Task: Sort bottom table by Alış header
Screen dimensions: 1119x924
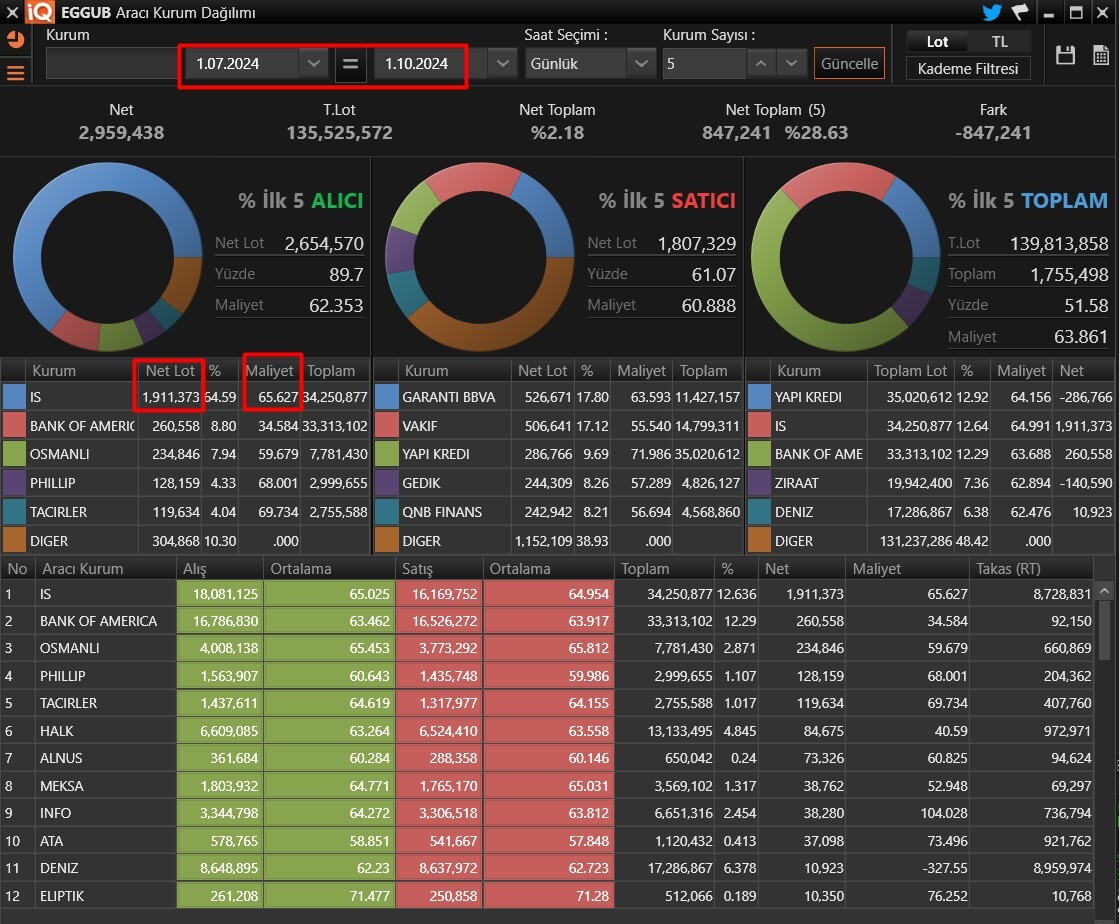Action: [x=219, y=569]
